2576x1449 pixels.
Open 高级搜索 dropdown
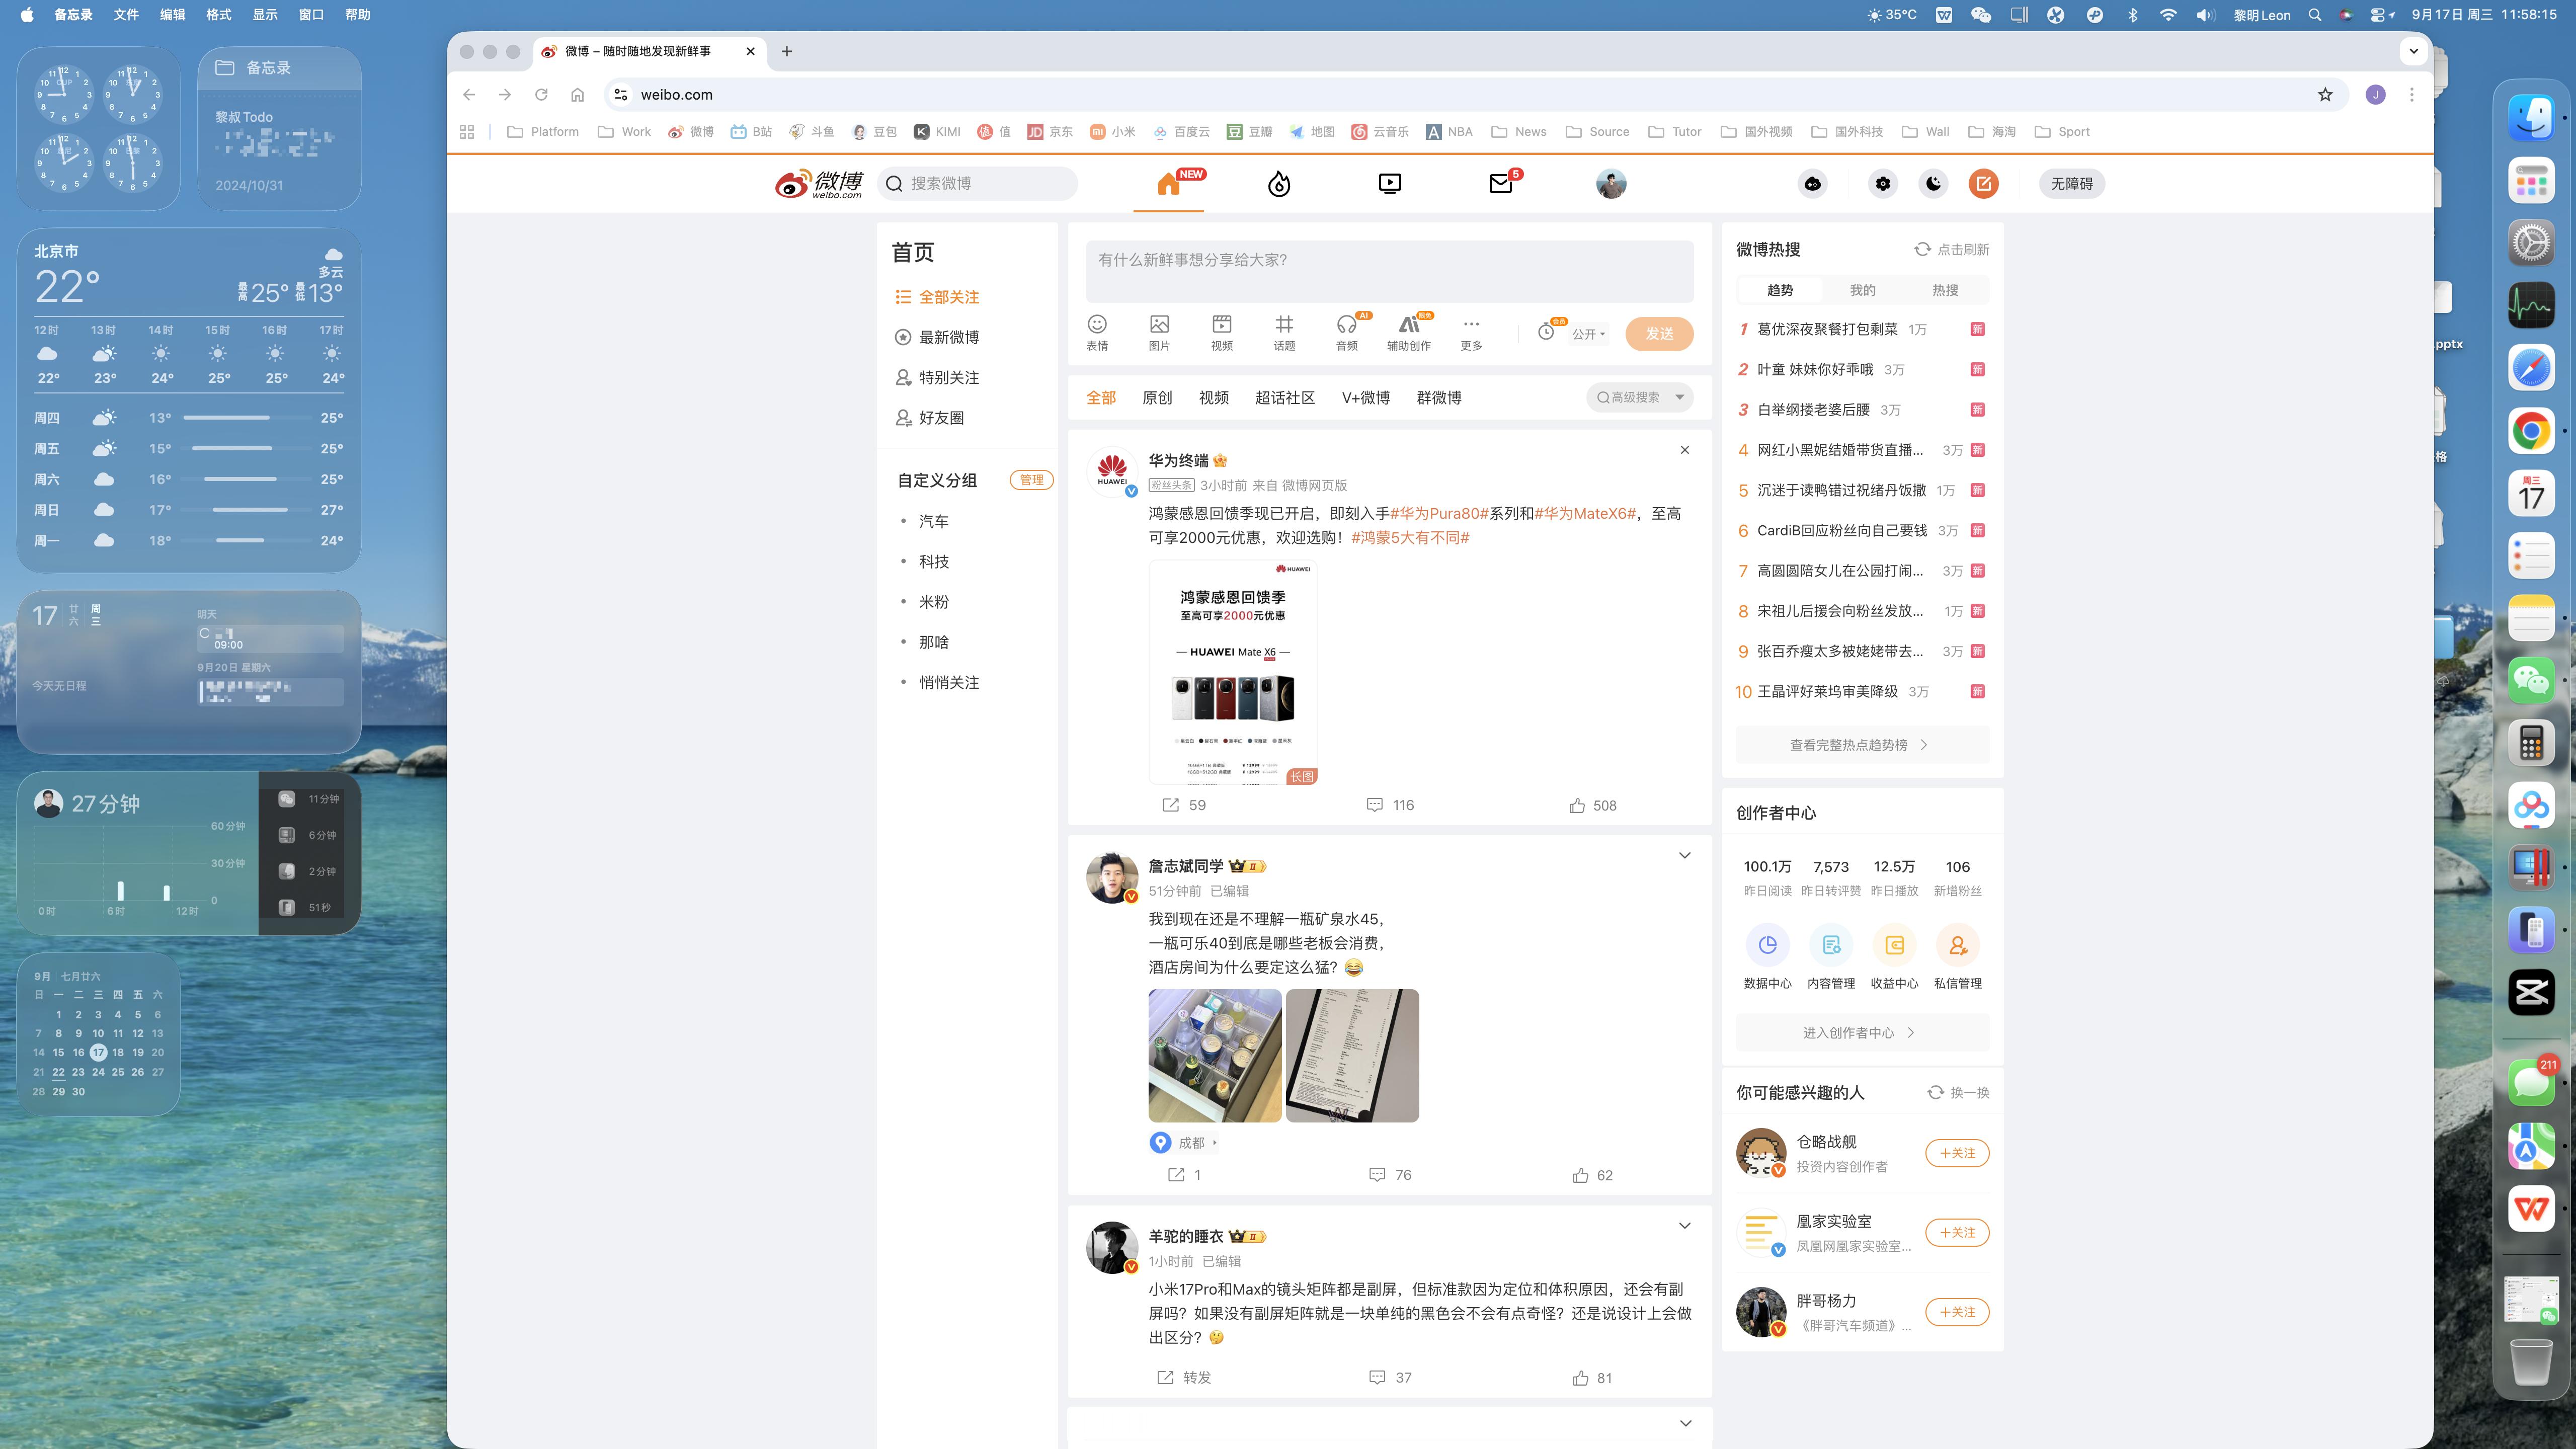tap(1640, 397)
